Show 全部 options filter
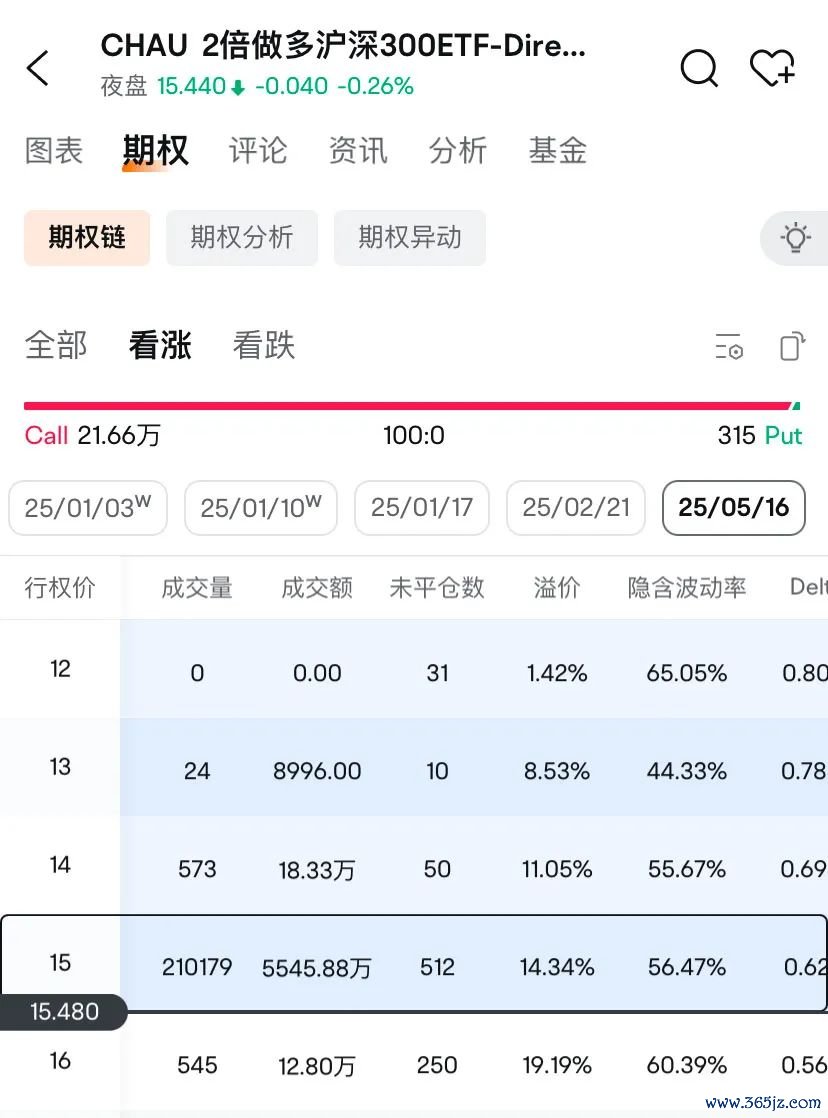This screenshot has height=1118, width=828. point(56,346)
